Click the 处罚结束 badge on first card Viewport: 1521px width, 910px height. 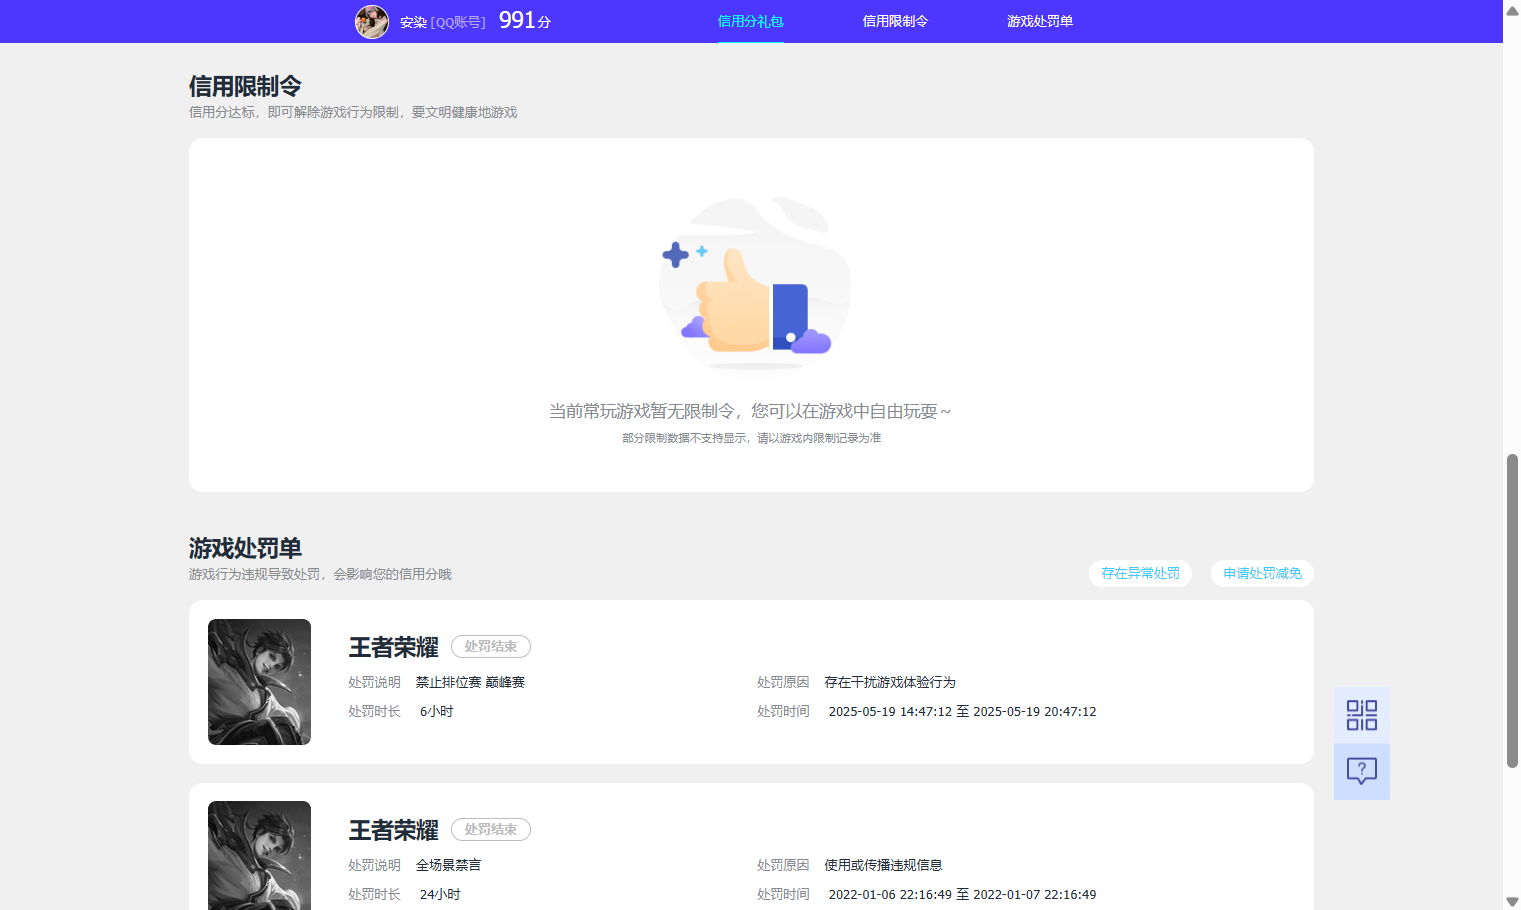click(490, 646)
